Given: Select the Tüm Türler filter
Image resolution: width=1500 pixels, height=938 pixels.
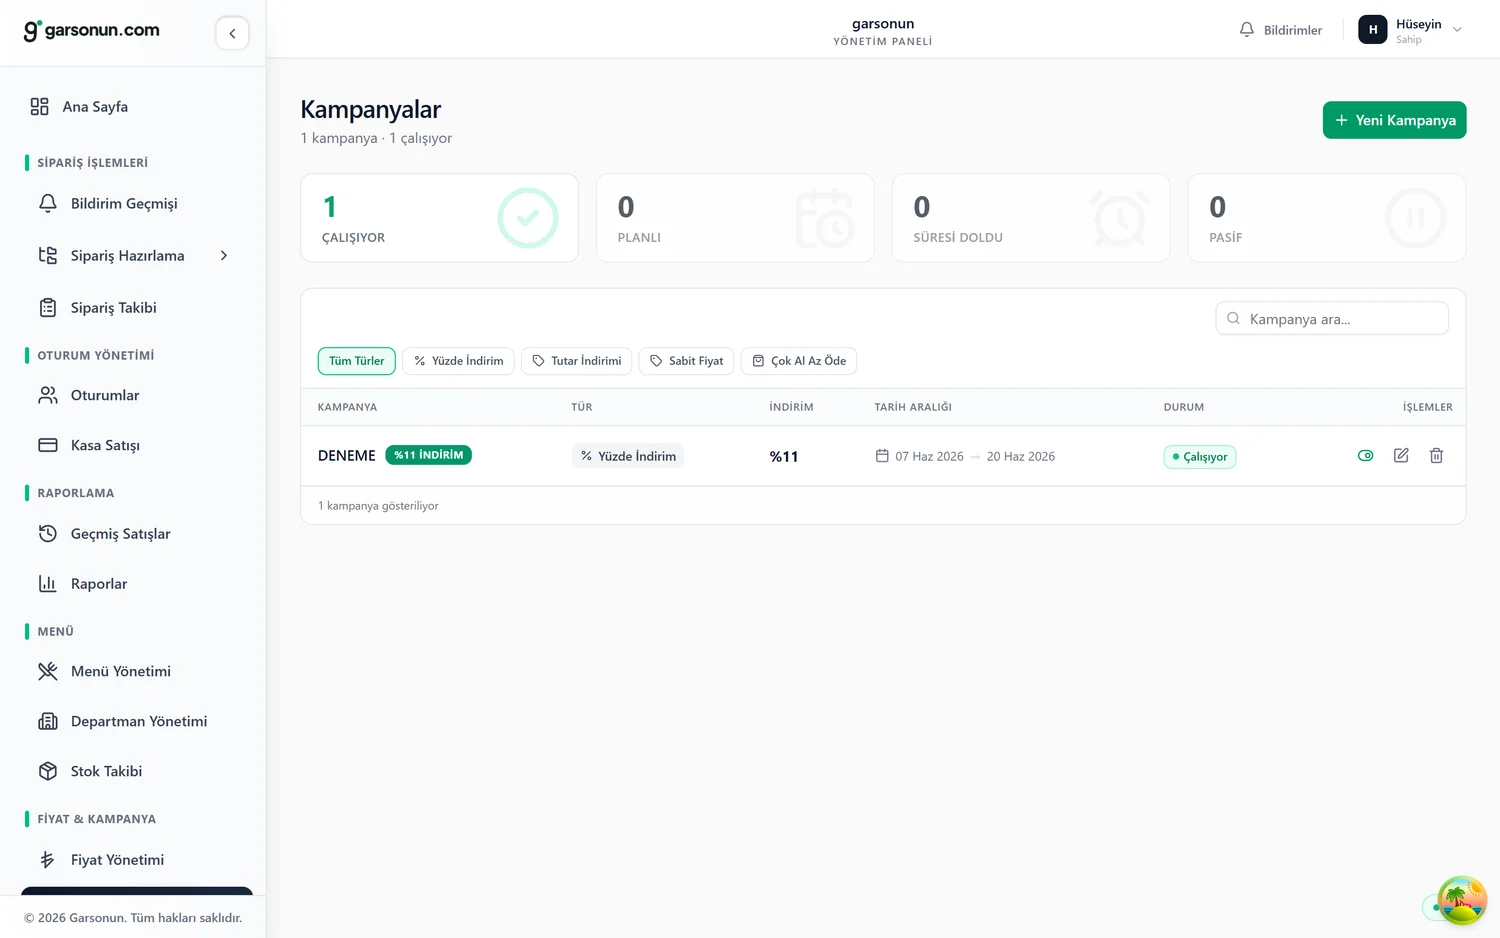Looking at the screenshot, I should (357, 361).
